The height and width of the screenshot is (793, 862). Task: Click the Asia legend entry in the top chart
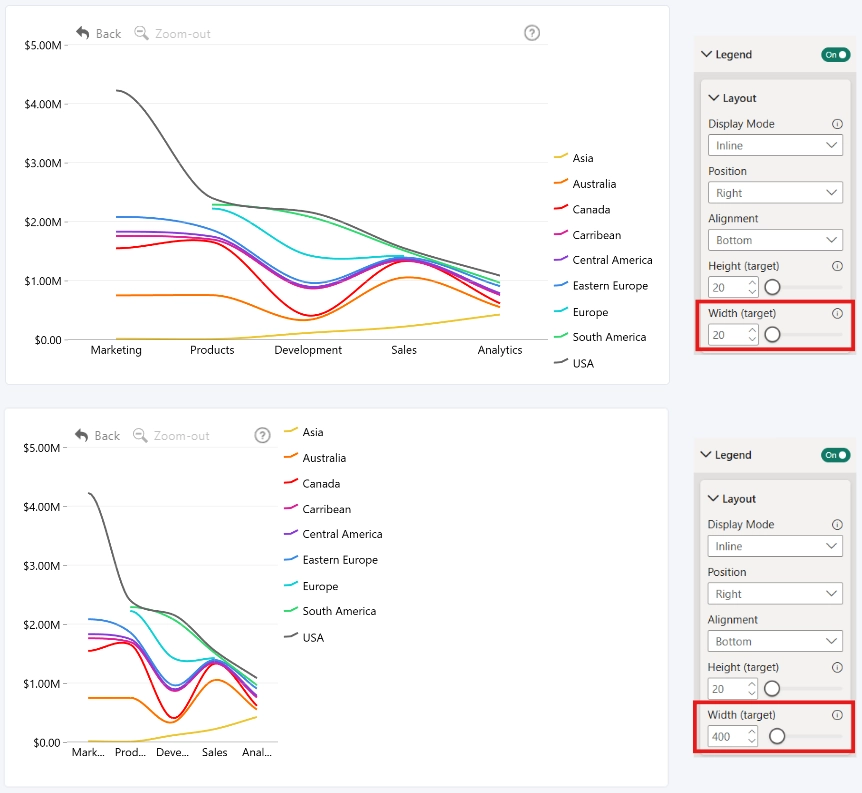[574, 158]
